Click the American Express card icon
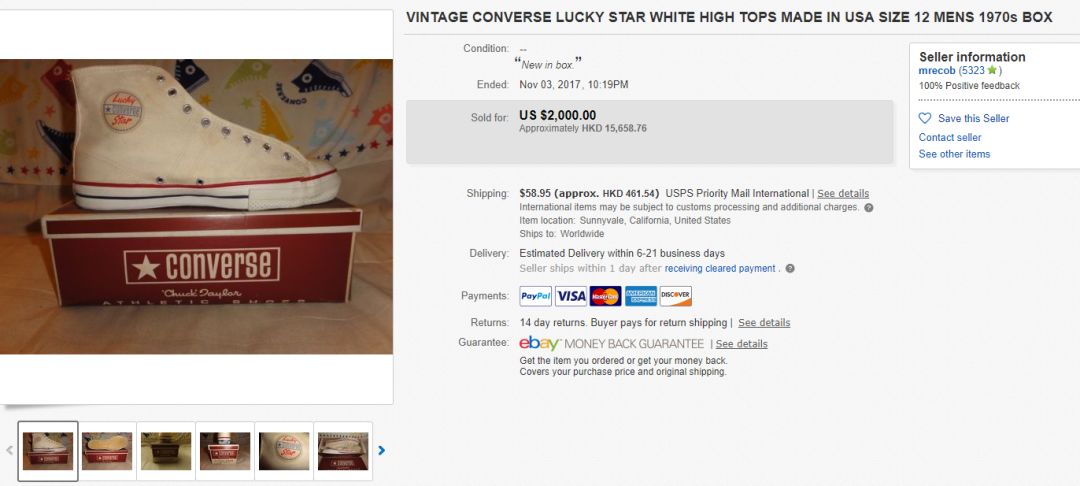This screenshot has width=1080, height=486. [x=641, y=296]
